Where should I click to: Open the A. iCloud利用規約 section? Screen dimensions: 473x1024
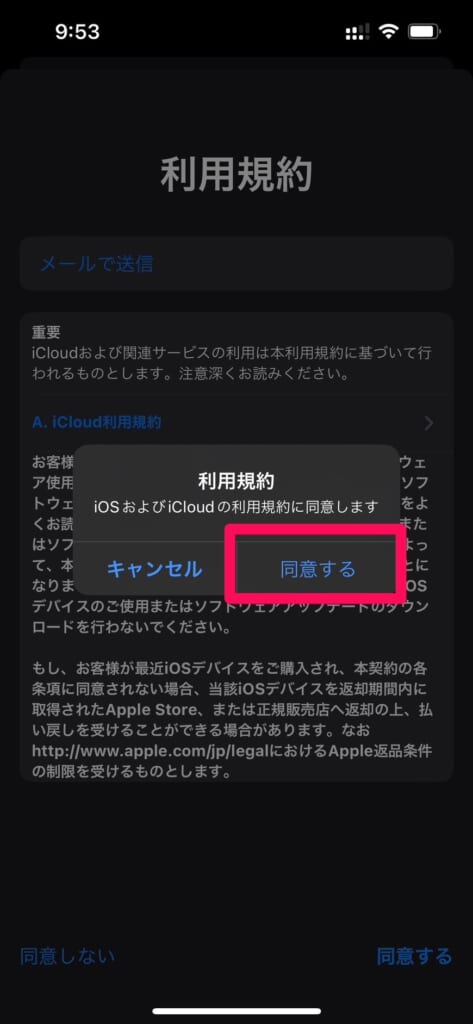coord(97,423)
